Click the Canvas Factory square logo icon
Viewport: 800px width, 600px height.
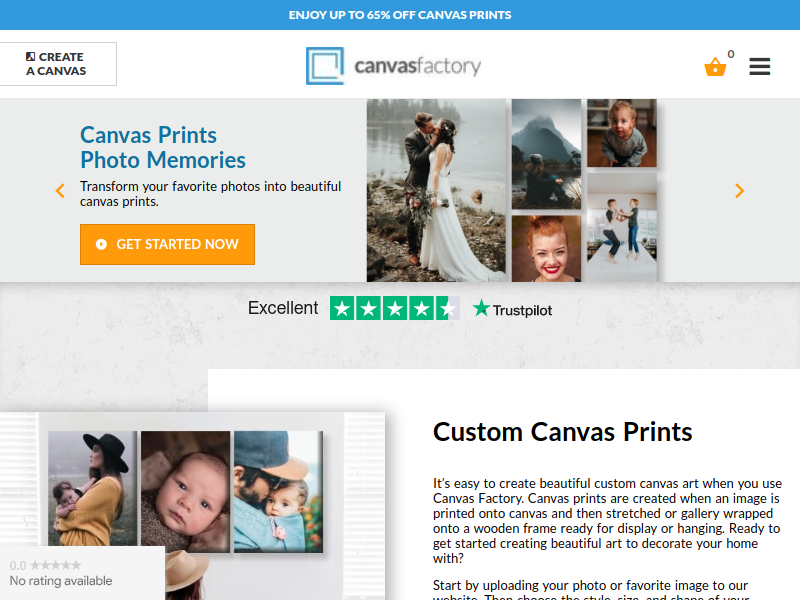(325, 66)
